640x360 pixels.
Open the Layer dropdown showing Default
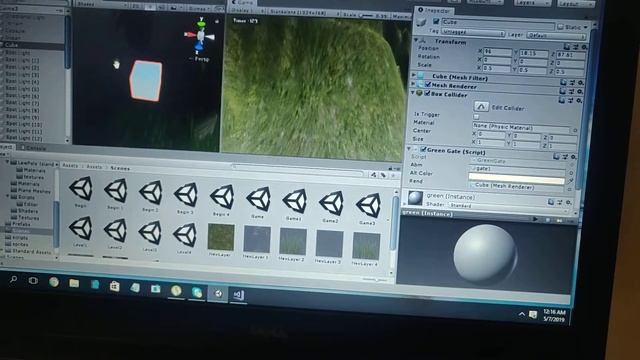556,36
